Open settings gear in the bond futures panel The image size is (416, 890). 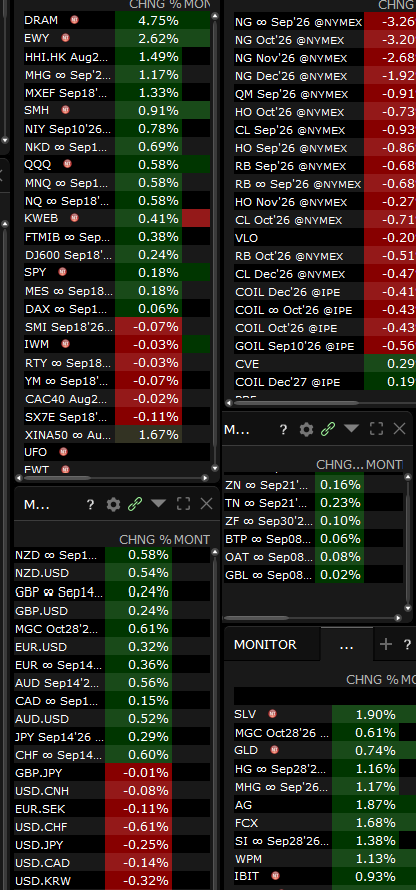306,429
